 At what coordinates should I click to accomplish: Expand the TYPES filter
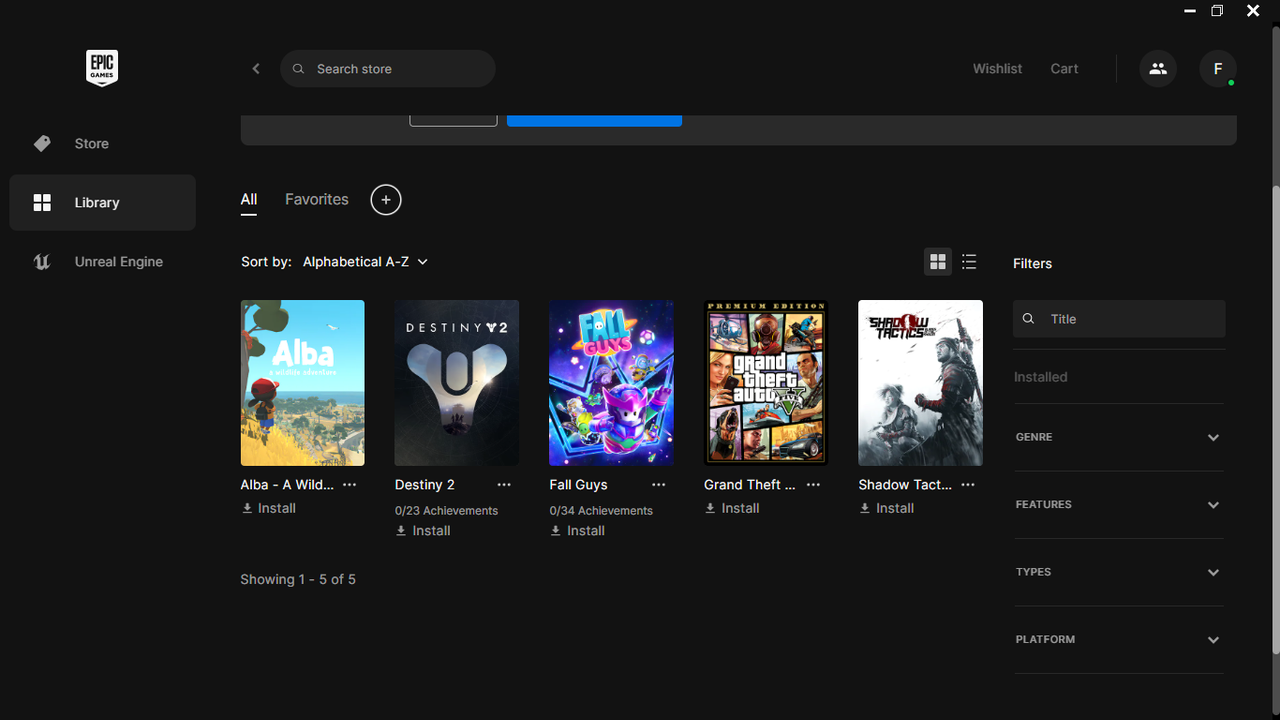click(x=1119, y=573)
